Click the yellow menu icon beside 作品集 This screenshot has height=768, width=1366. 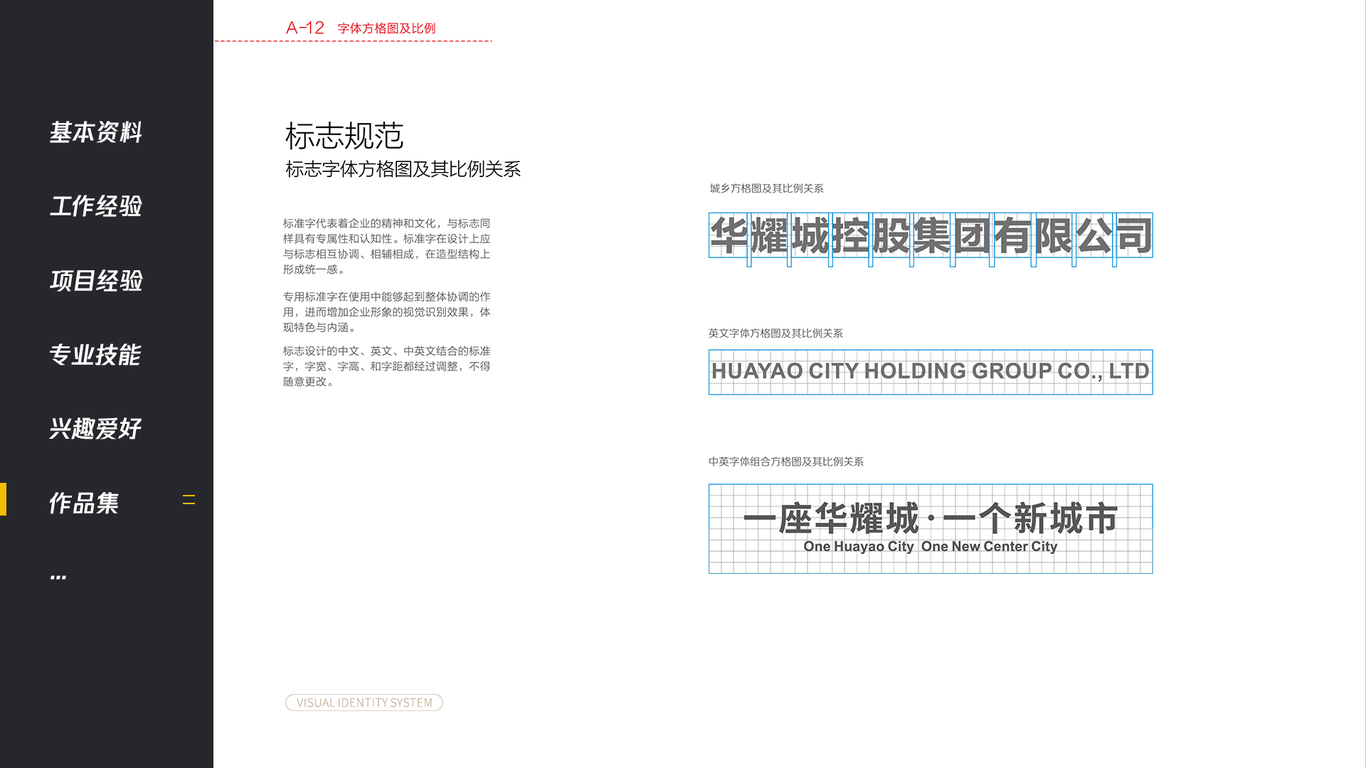(x=189, y=500)
